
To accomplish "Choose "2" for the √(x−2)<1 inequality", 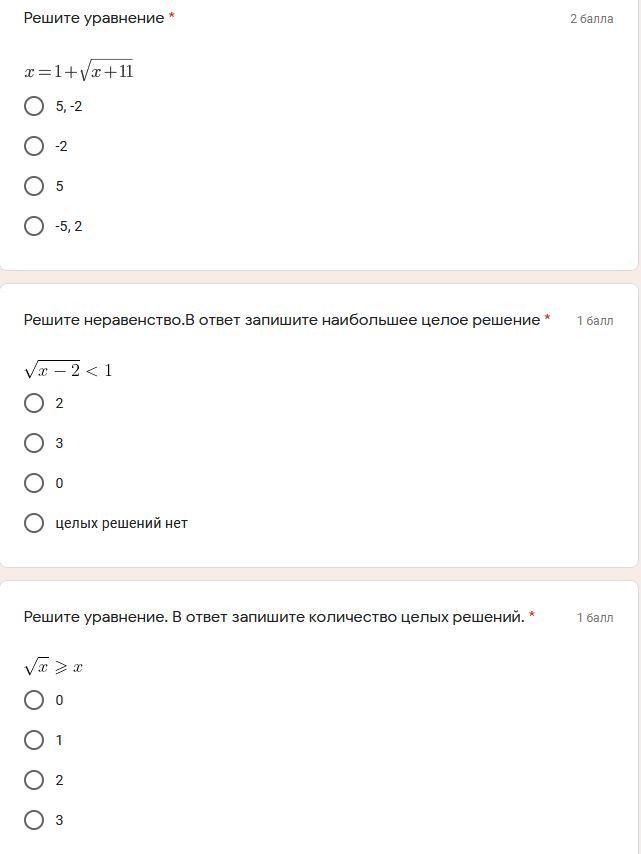I will 34,403.
